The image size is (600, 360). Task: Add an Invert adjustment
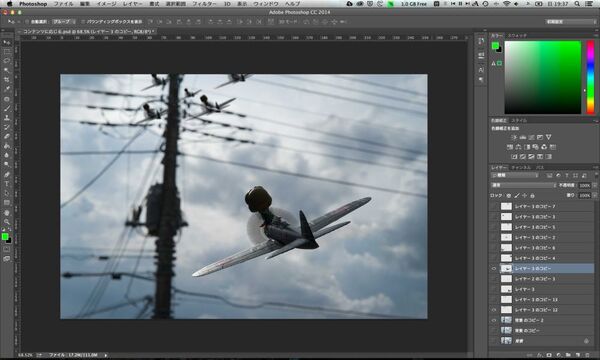(x=514, y=156)
